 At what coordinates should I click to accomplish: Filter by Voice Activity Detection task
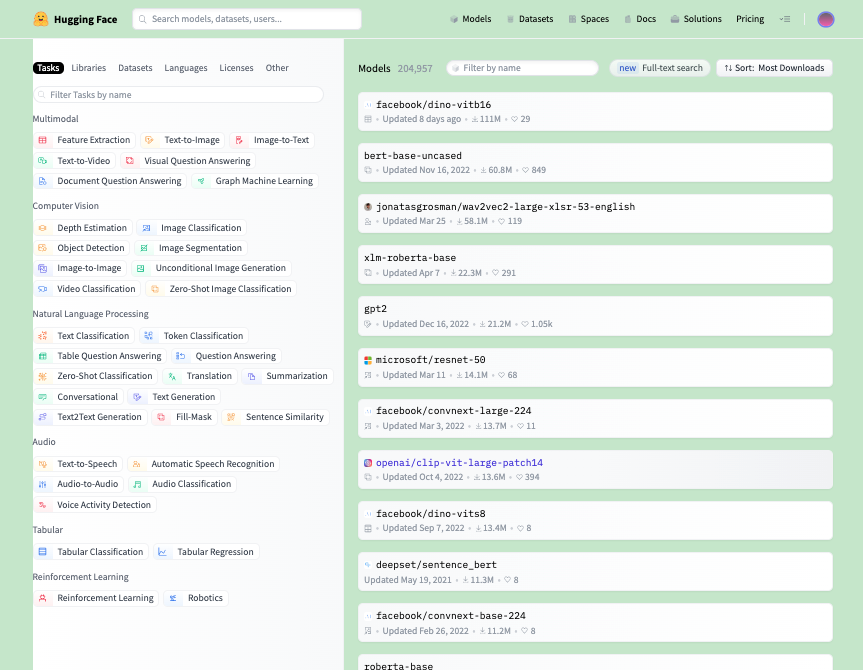pos(95,505)
